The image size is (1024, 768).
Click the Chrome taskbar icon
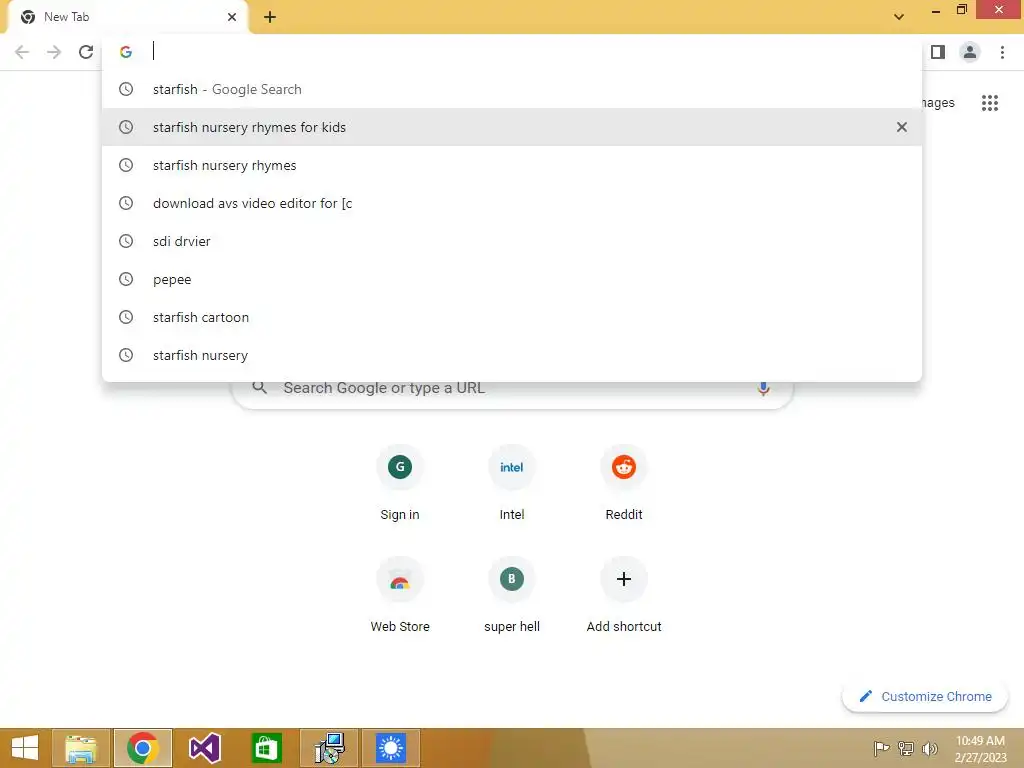pyautogui.click(x=143, y=748)
